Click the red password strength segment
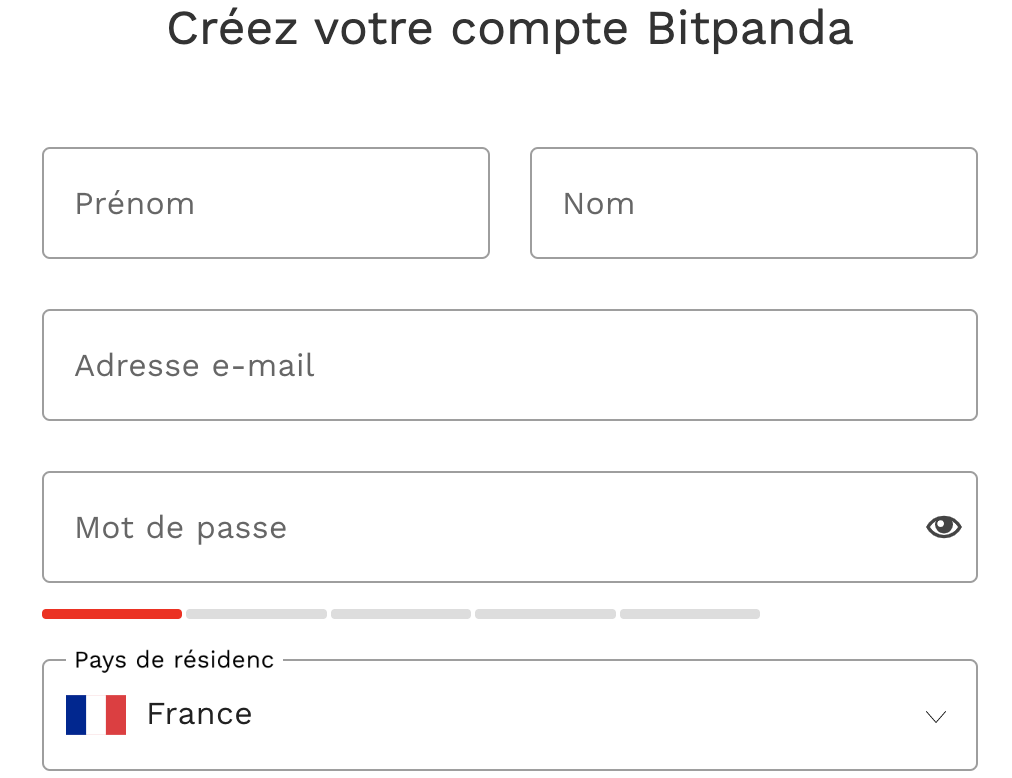Image resolution: width=1012 pixels, height=778 pixels. pyautogui.click(x=112, y=613)
